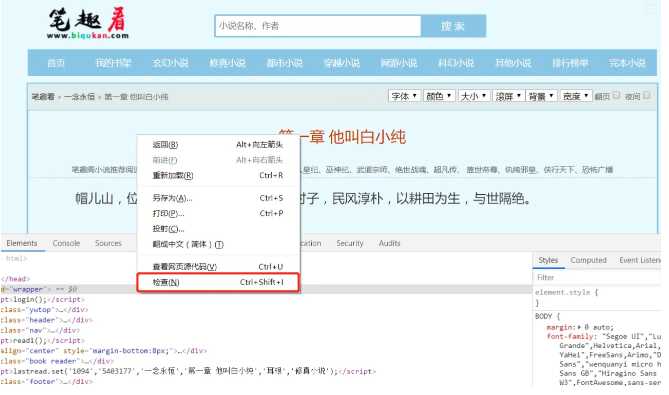The height and width of the screenshot is (395, 669).
Task: Focus the Styles Filter input field
Action: (597, 278)
